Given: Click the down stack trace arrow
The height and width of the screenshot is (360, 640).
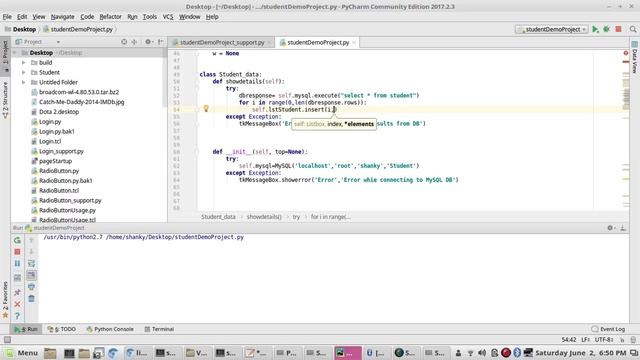Looking at the screenshot, I should [x=31, y=252].
